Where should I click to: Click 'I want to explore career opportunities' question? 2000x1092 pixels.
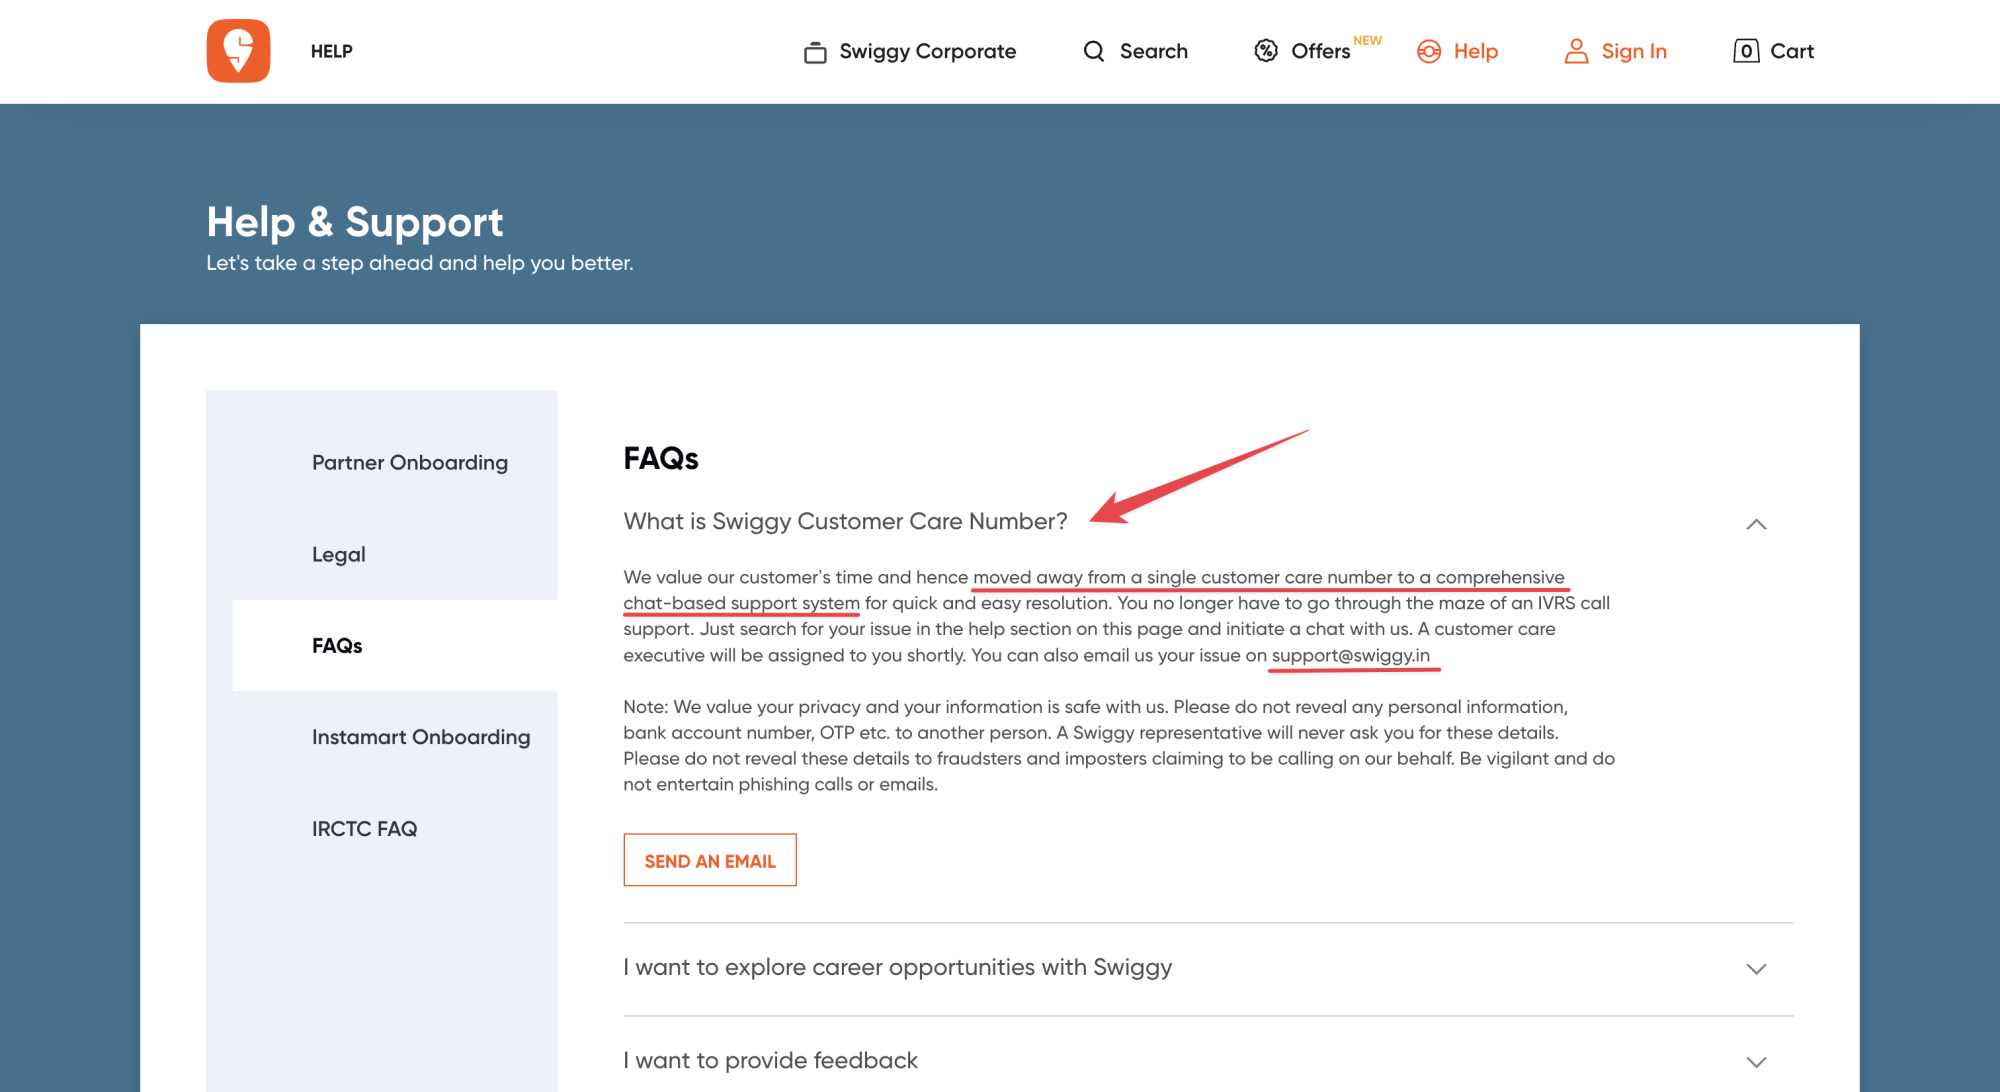click(x=897, y=967)
